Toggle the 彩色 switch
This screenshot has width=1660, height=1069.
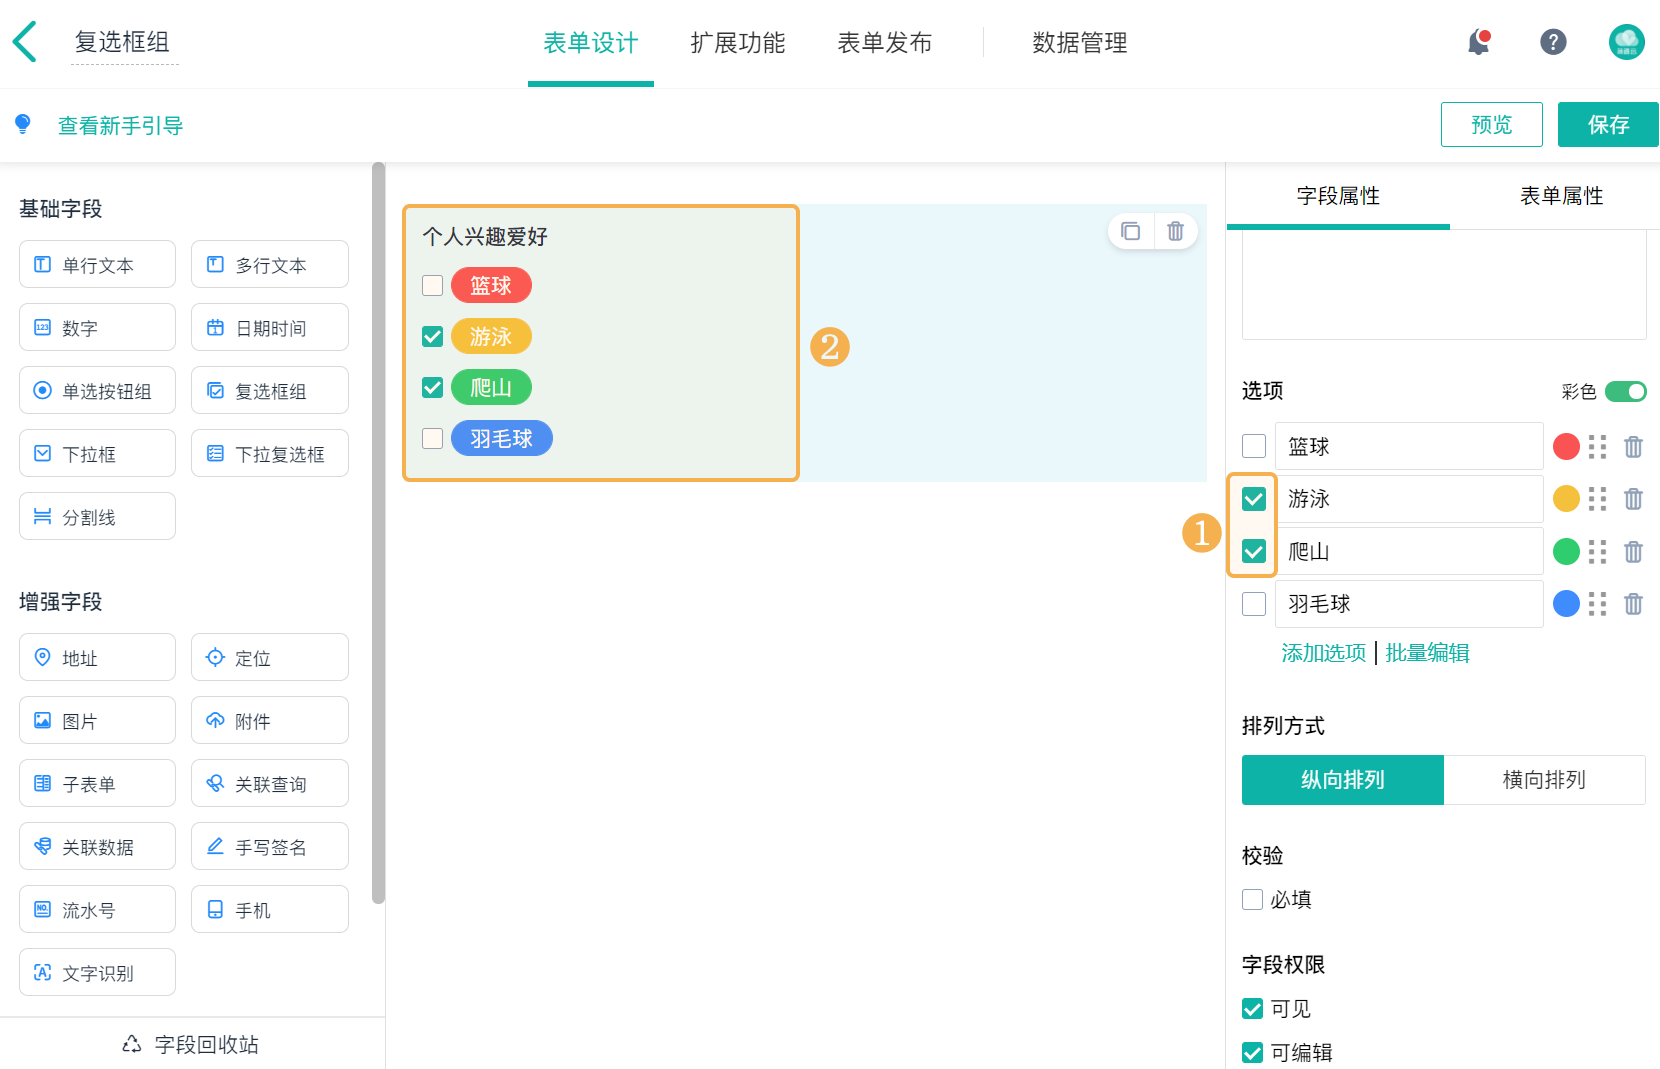(1626, 391)
